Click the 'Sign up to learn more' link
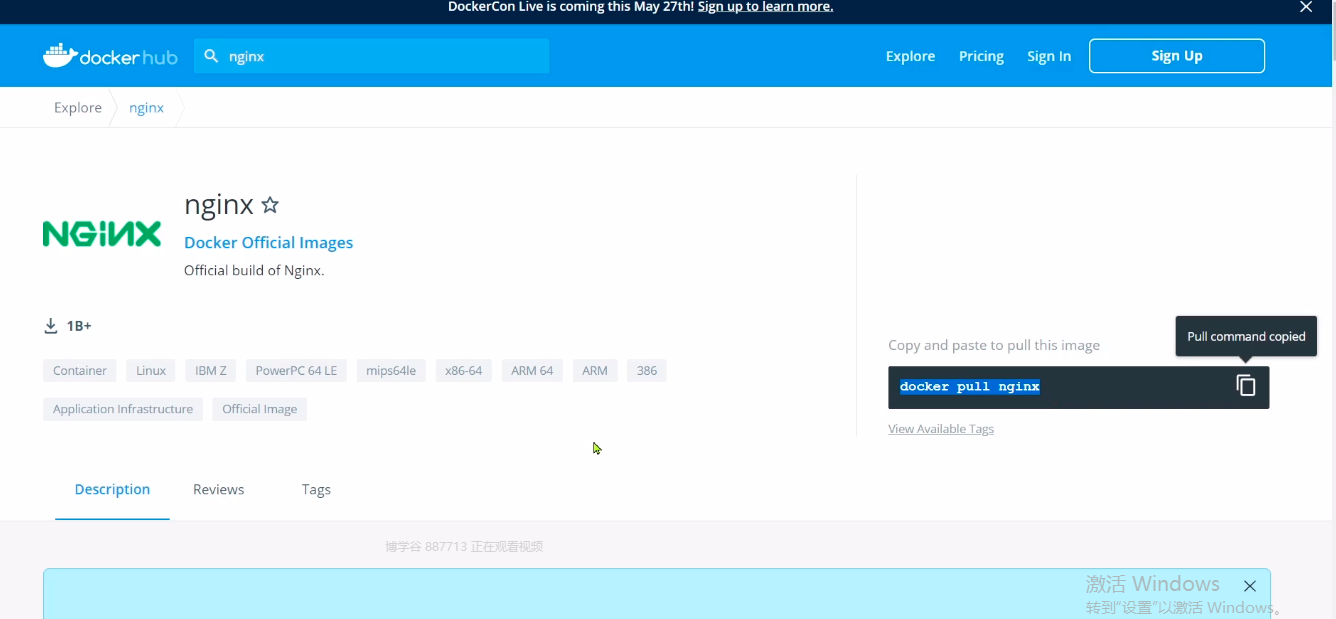This screenshot has width=1336, height=619. pos(765,7)
